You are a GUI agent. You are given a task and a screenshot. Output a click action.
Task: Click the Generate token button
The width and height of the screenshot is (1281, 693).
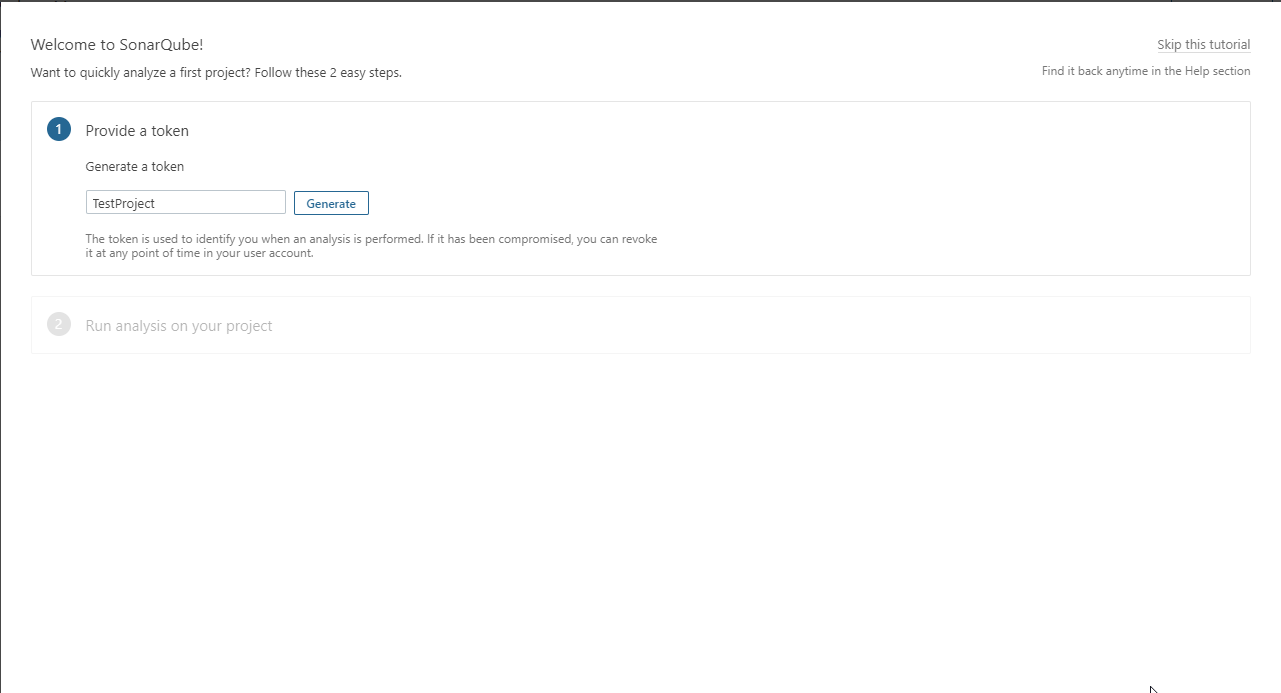point(331,203)
